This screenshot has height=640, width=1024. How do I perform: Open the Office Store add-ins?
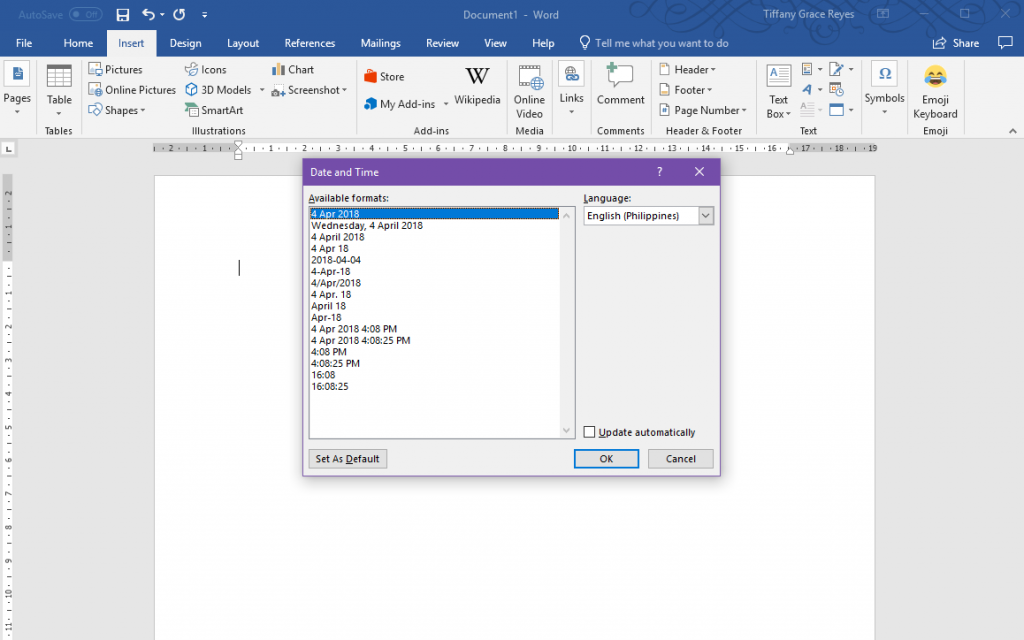click(388, 75)
